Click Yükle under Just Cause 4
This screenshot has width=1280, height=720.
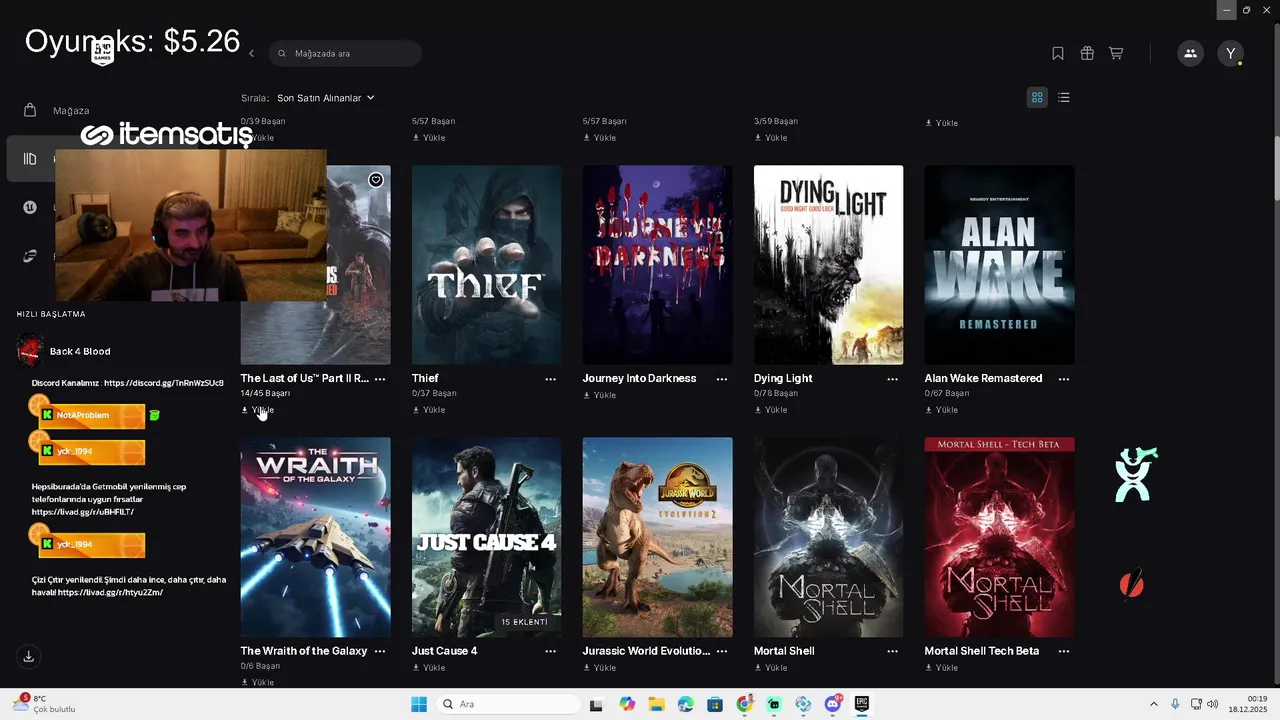pos(429,668)
